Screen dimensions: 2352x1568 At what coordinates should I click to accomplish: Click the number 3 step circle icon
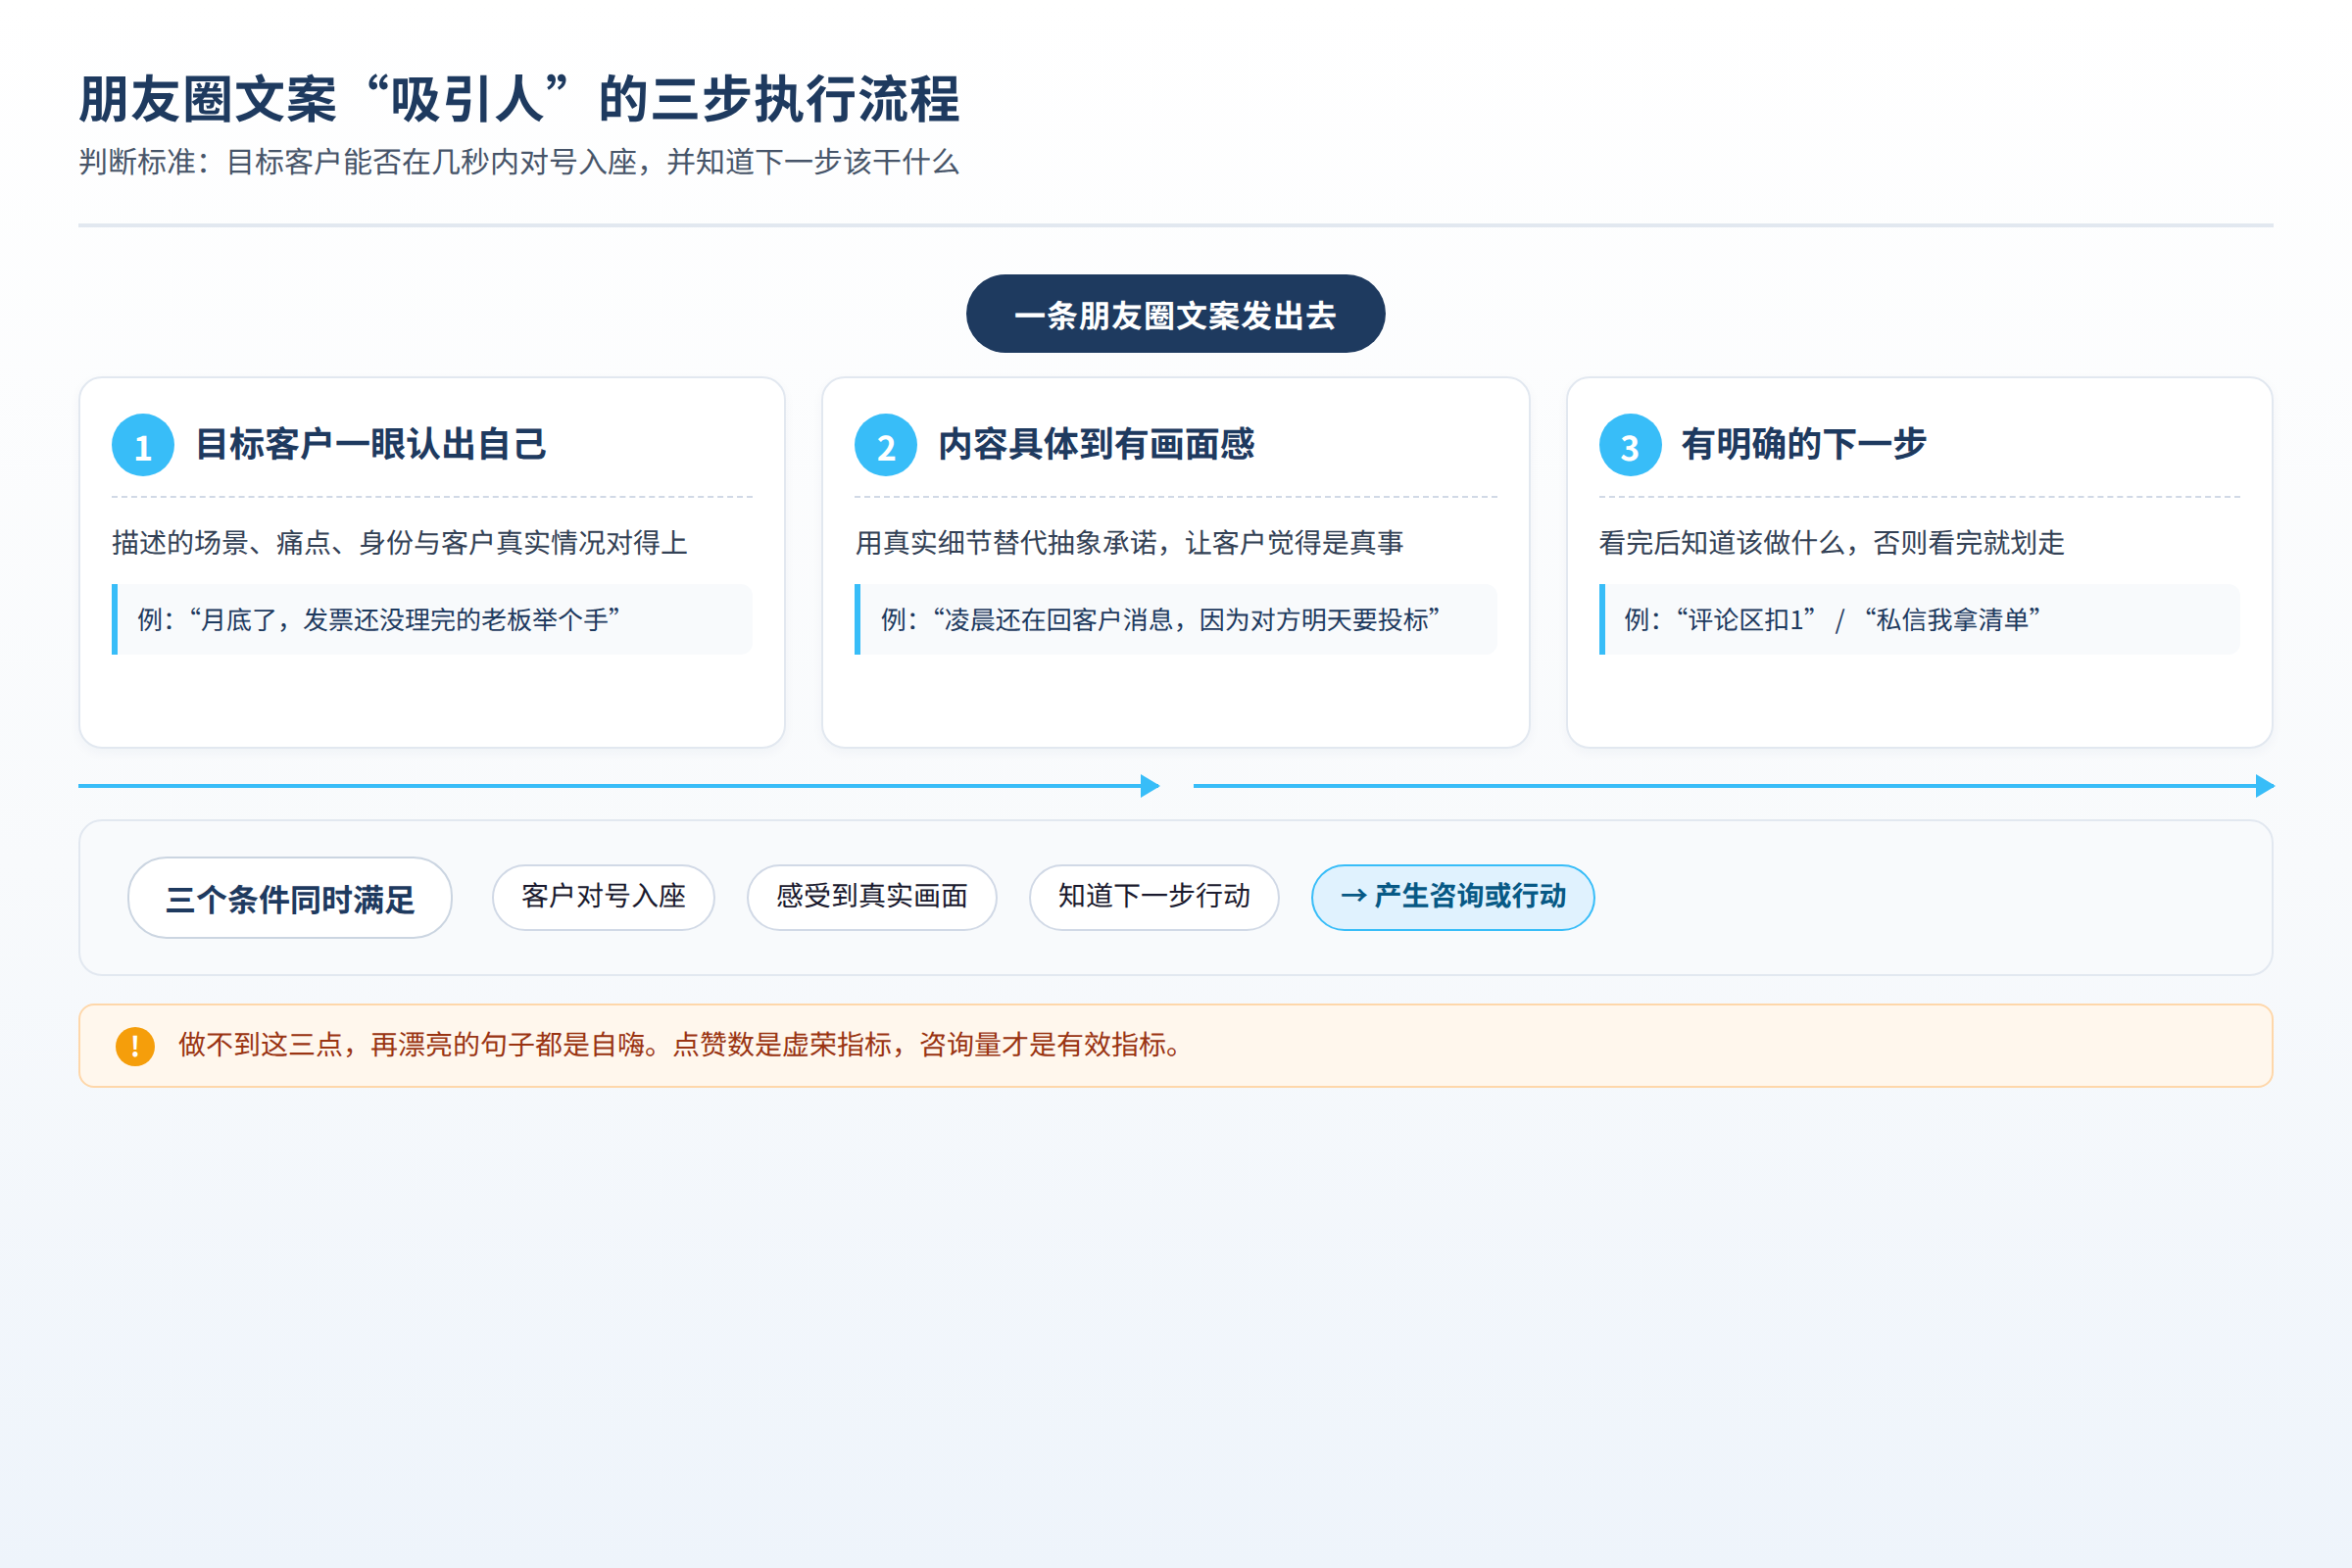tap(1630, 445)
